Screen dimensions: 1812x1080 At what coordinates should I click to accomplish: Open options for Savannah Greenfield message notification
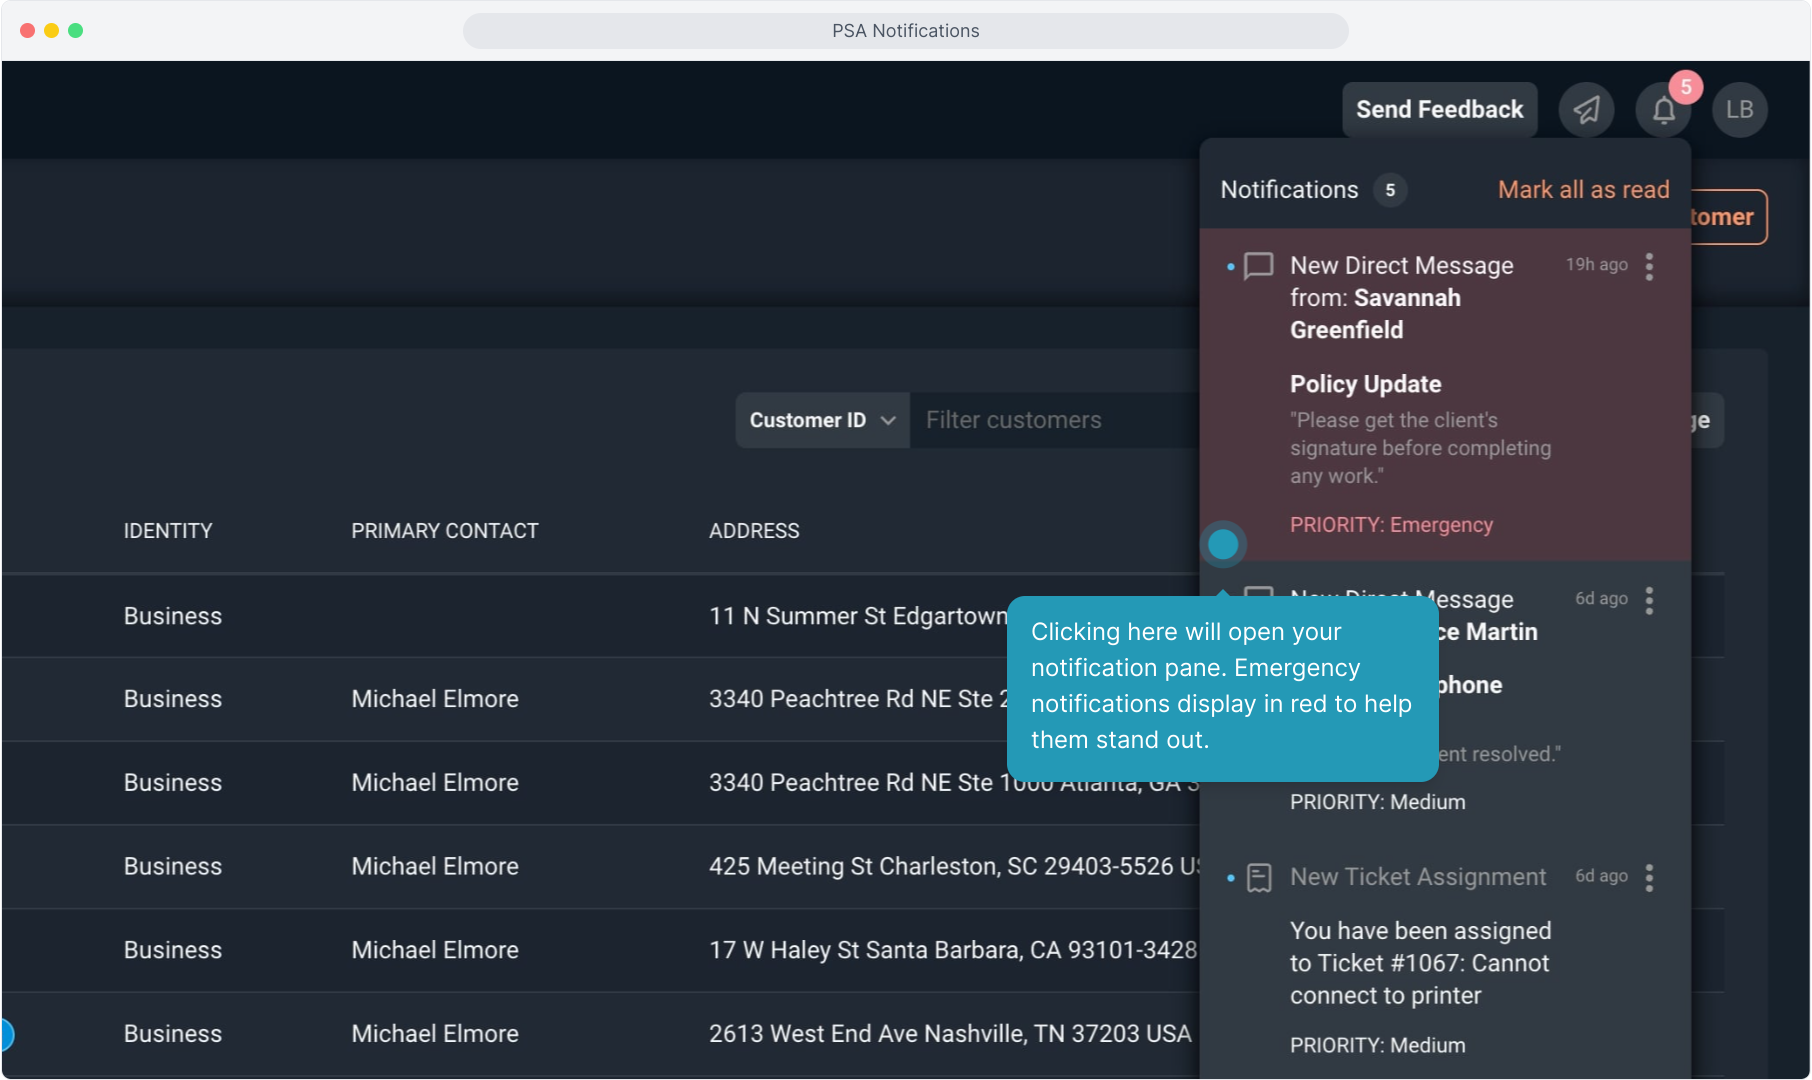pyautogui.click(x=1649, y=266)
